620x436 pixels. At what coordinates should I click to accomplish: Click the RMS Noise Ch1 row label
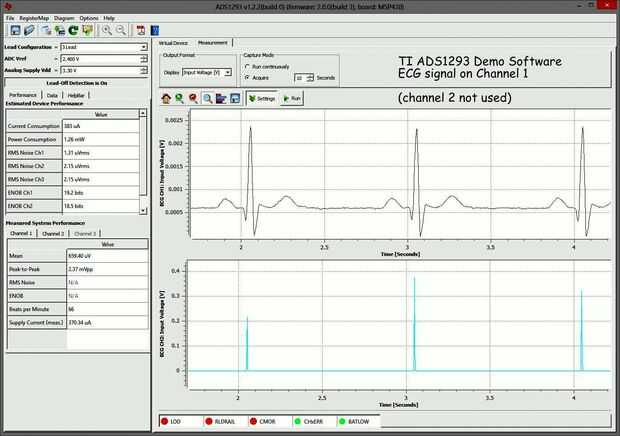click(x=34, y=153)
